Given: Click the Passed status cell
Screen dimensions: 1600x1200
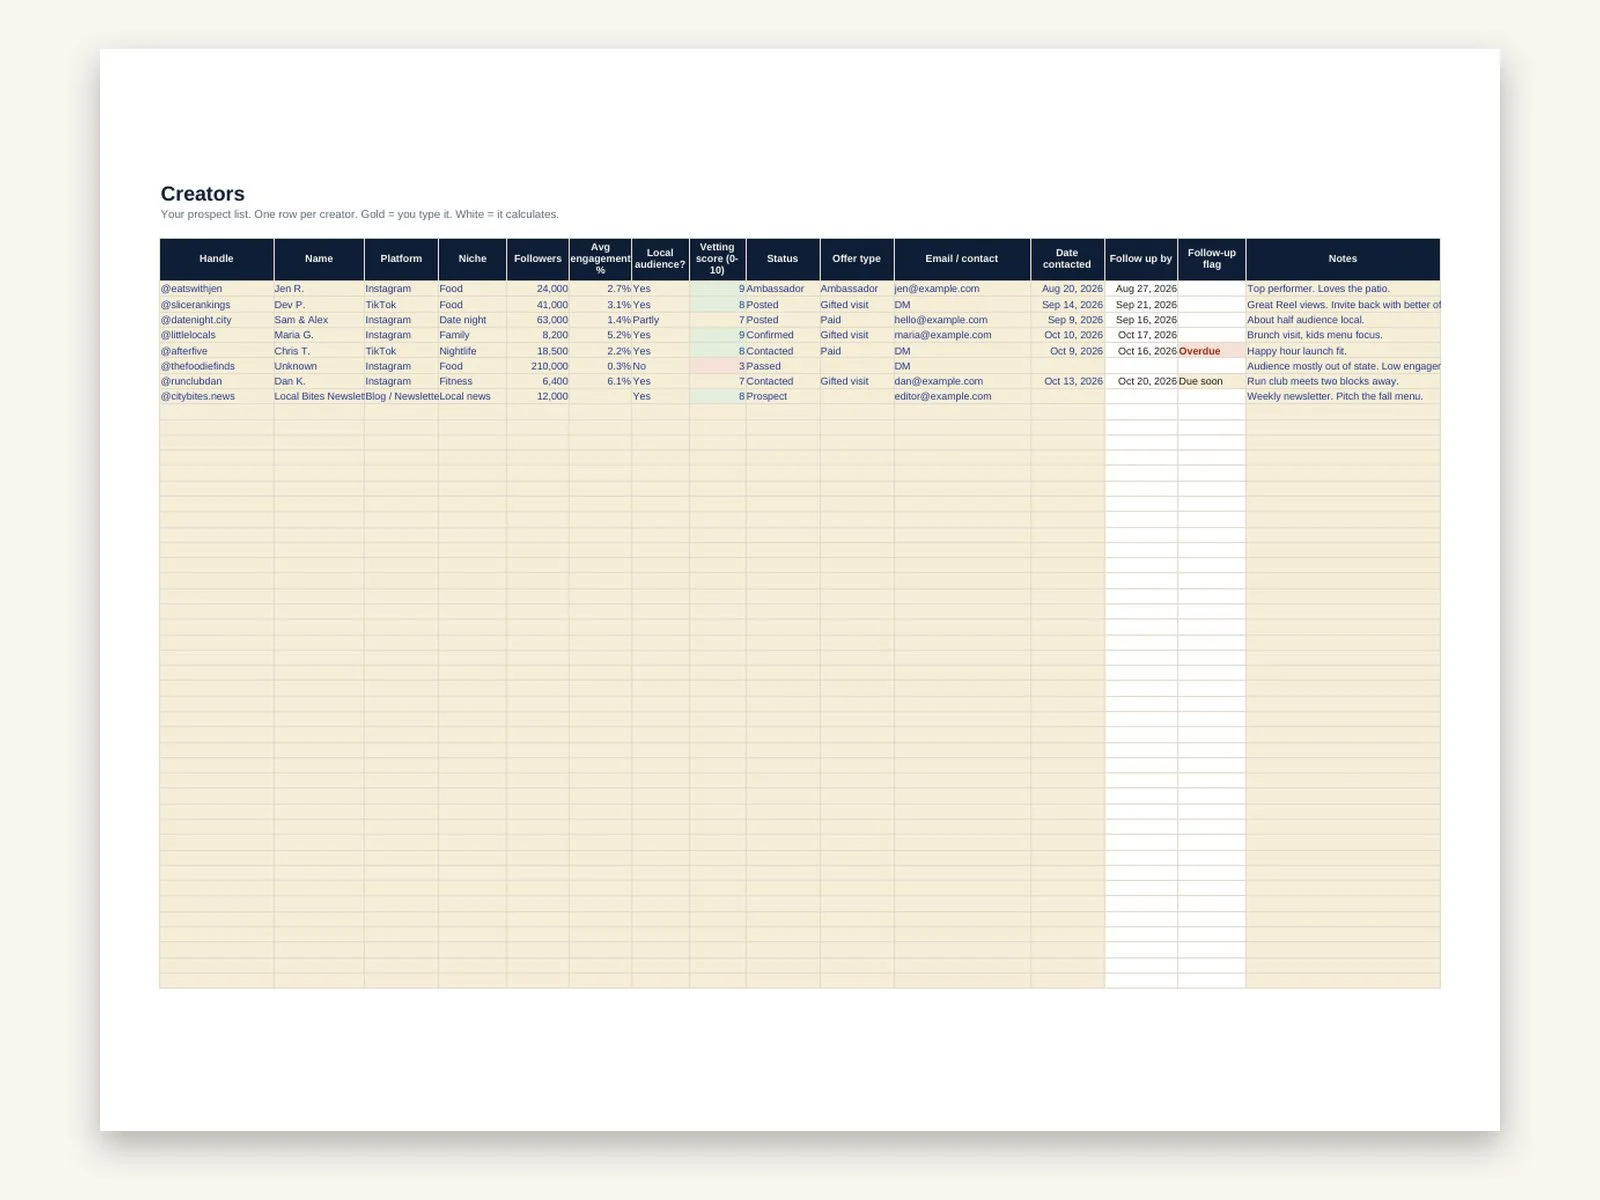Looking at the screenshot, I should (x=783, y=366).
